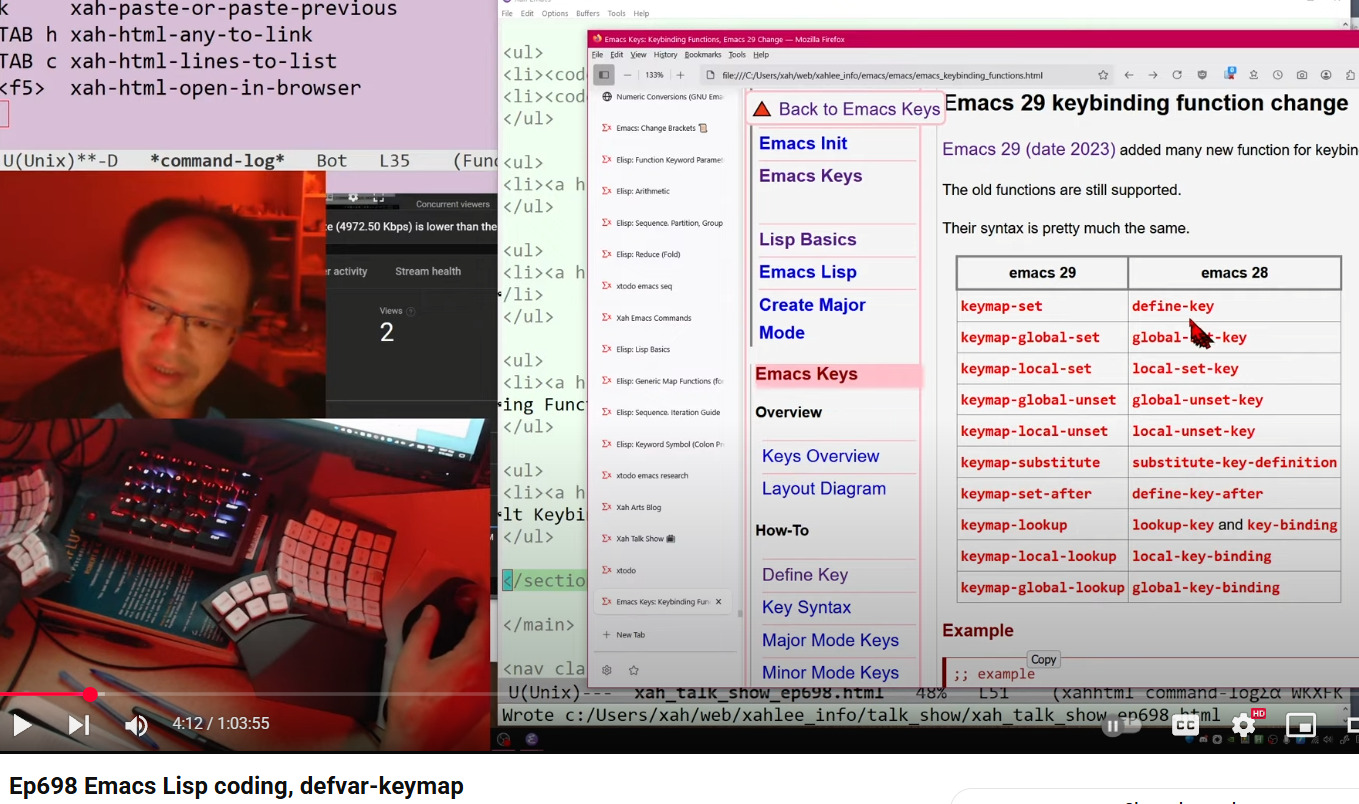Screen dimensions: 1359x804
Task: Open the YouTube player settings gear
Action: pos(1244,725)
